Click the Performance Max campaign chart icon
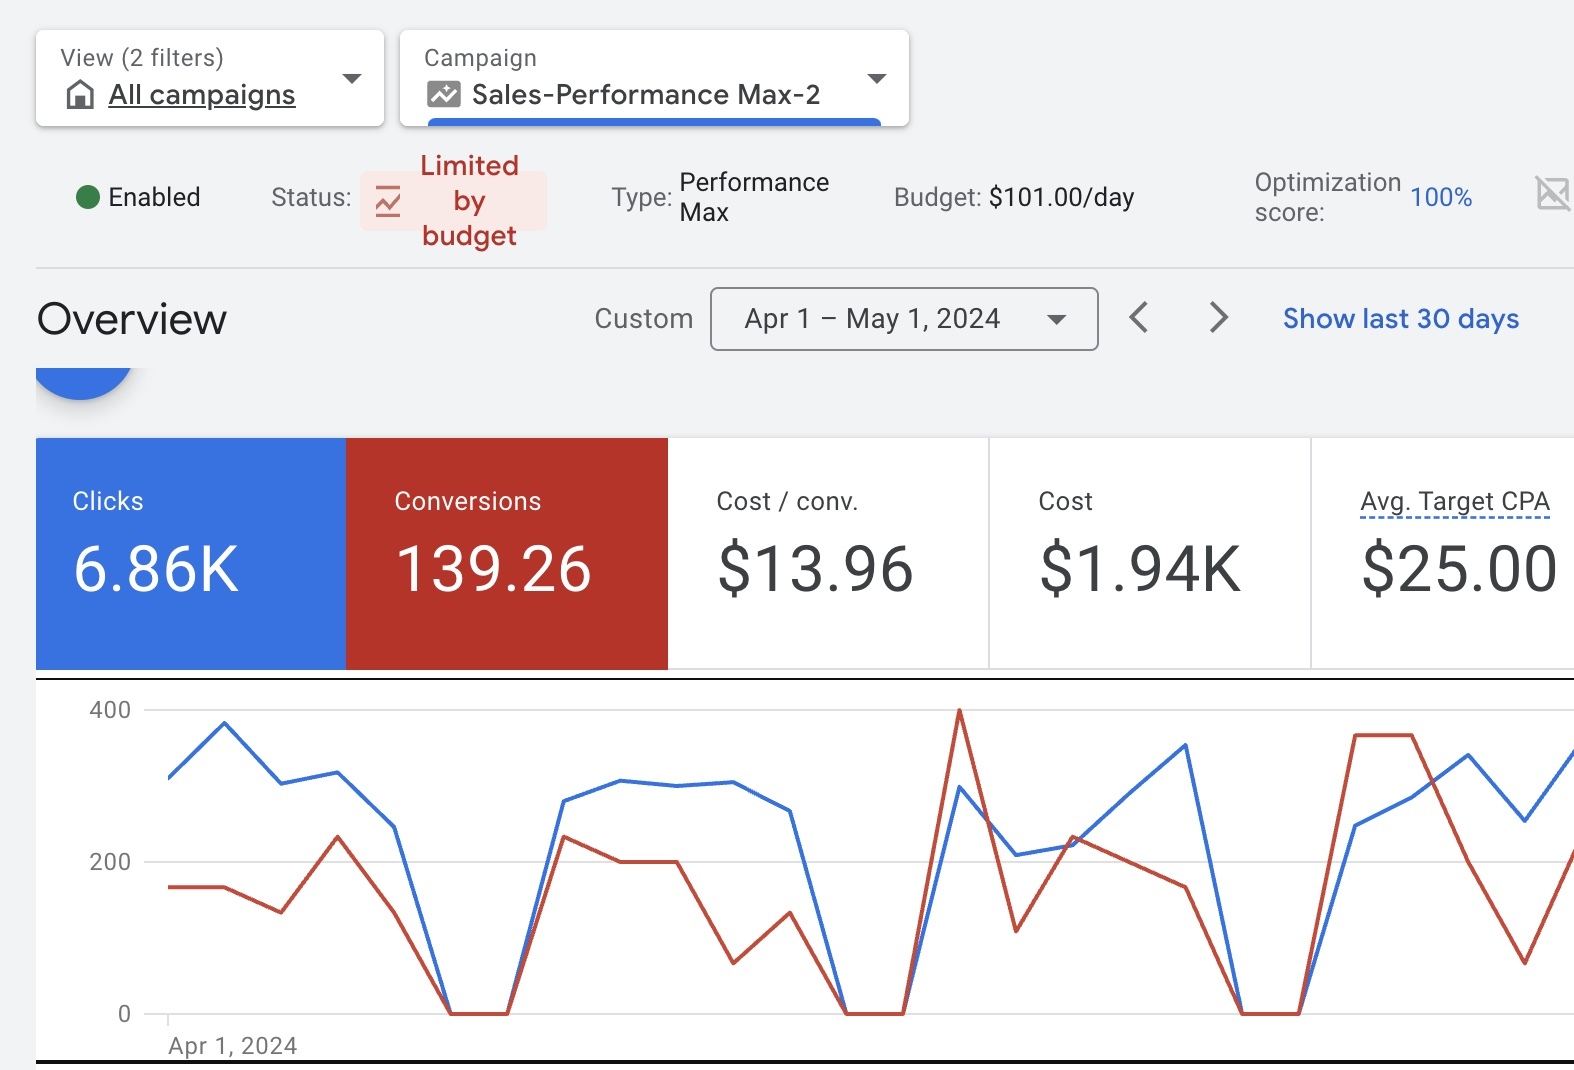The width and height of the screenshot is (1574, 1070). (x=443, y=94)
